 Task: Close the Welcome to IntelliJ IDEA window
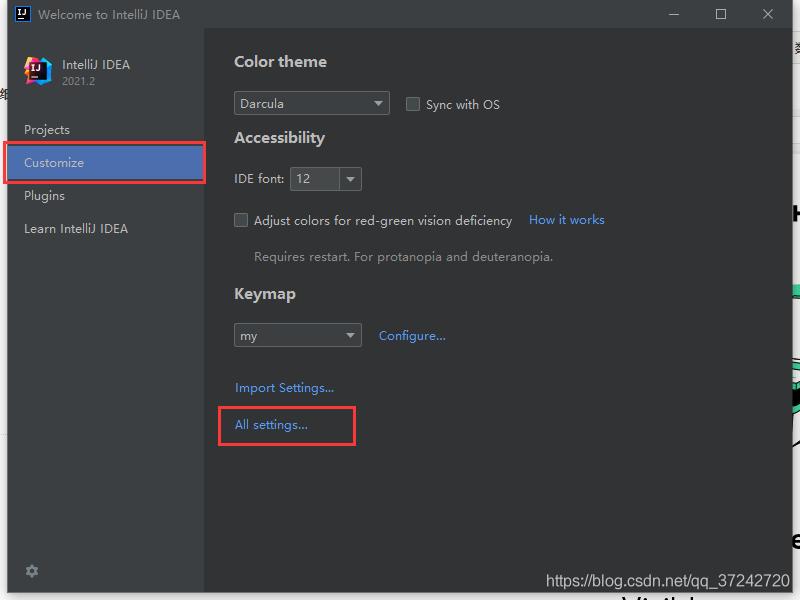pos(768,14)
